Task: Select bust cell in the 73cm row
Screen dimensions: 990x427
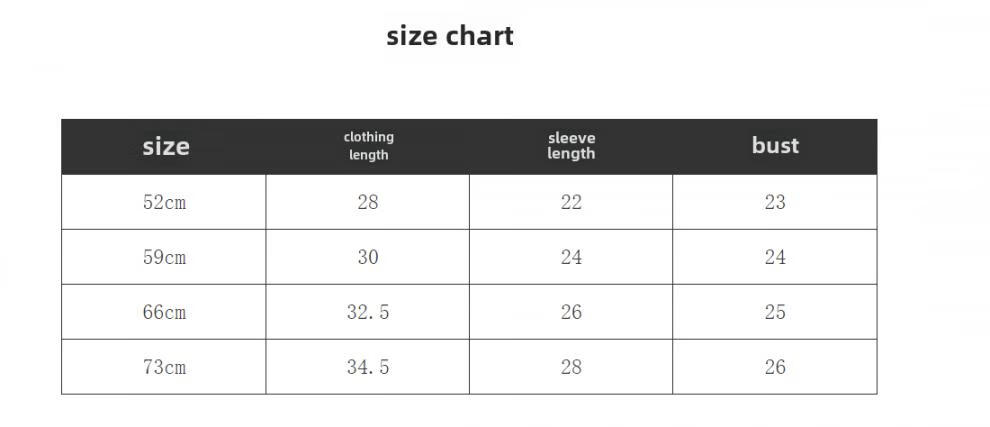Action: (775, 367)
